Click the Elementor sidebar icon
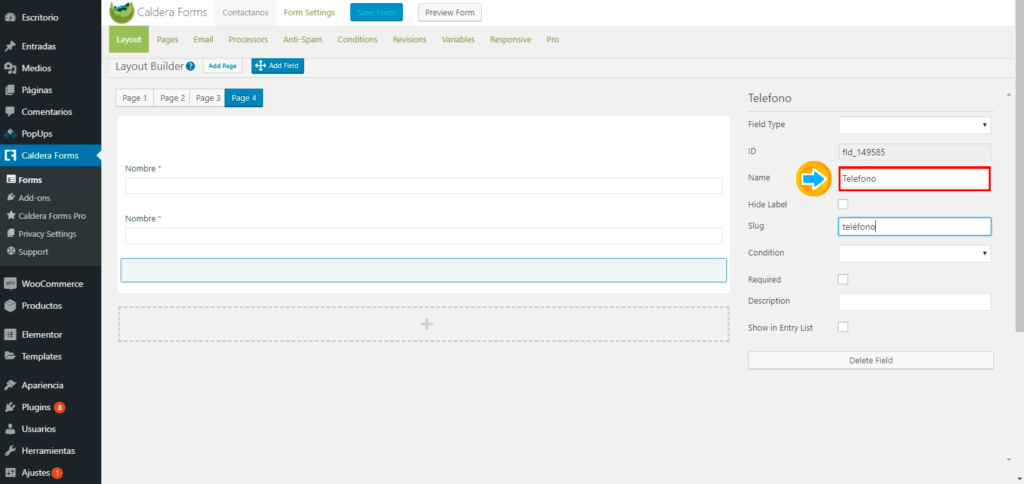 (10, 334)
